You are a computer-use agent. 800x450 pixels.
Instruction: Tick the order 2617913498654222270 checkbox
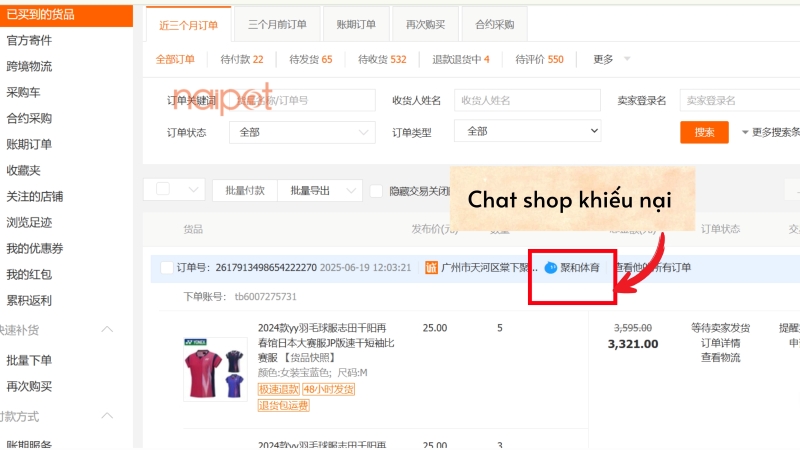point(167,267)
